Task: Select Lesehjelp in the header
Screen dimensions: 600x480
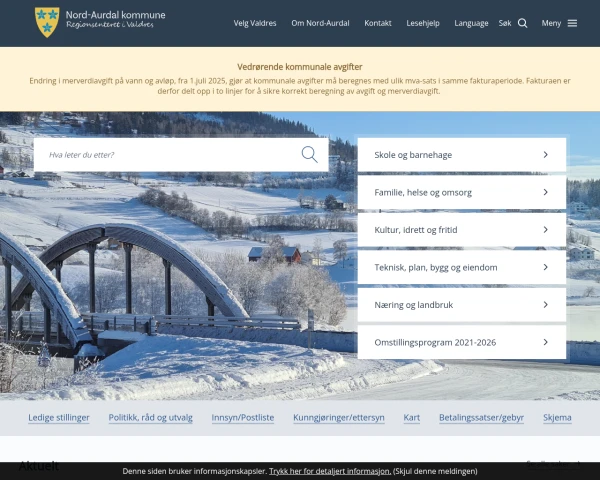Action: 423,23
